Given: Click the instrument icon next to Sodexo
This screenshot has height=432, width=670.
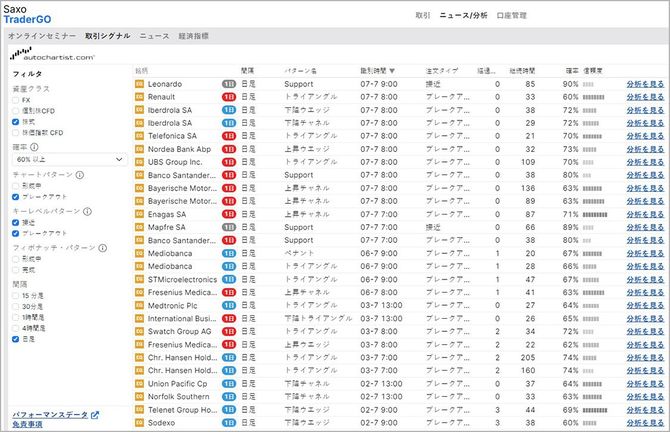Looking at the screenshot, I should pos(139,423).
